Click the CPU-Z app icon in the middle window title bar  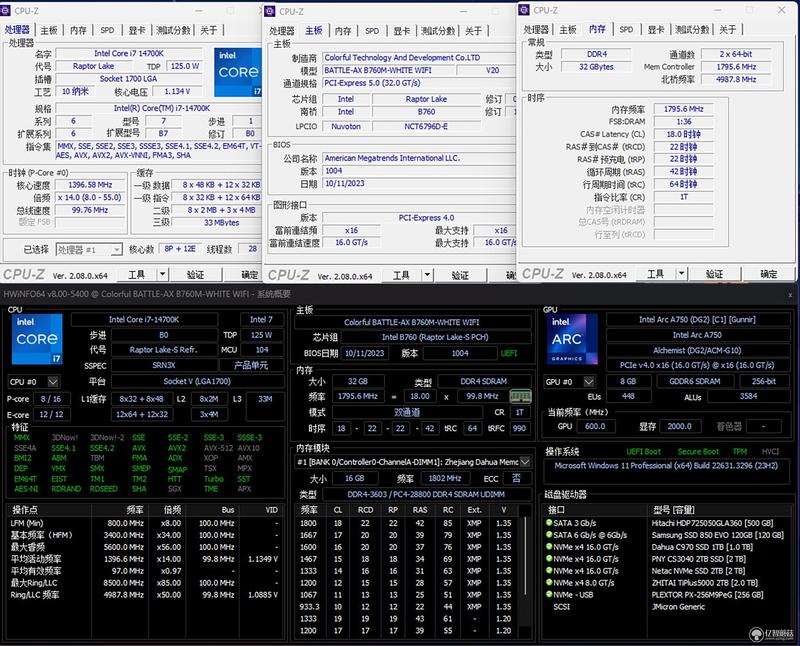(x=270, y=11)
